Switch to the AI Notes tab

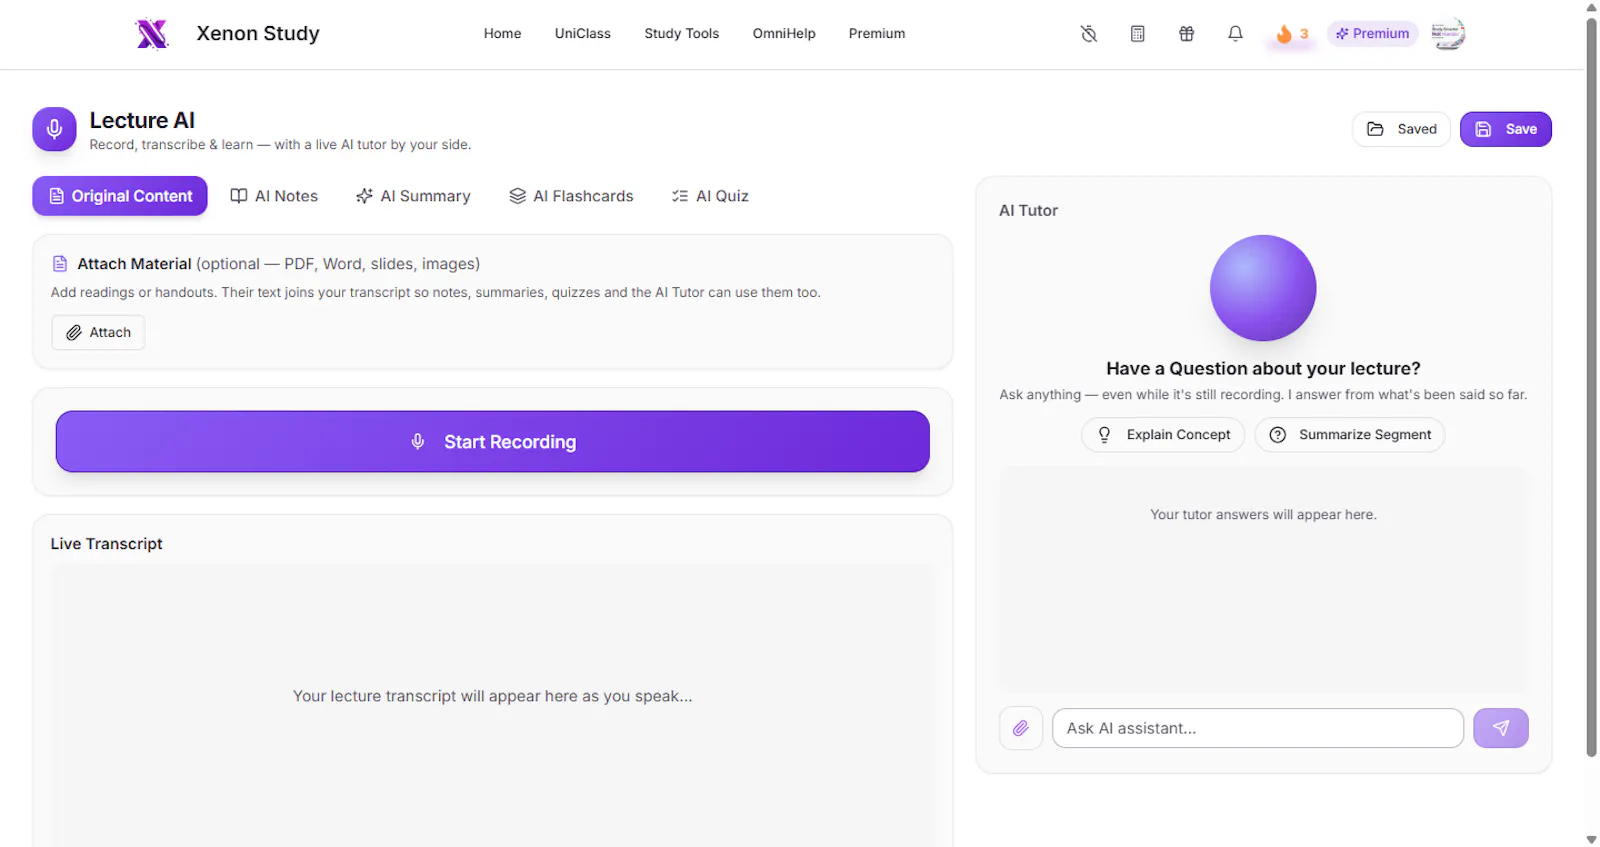coord(274,196)
